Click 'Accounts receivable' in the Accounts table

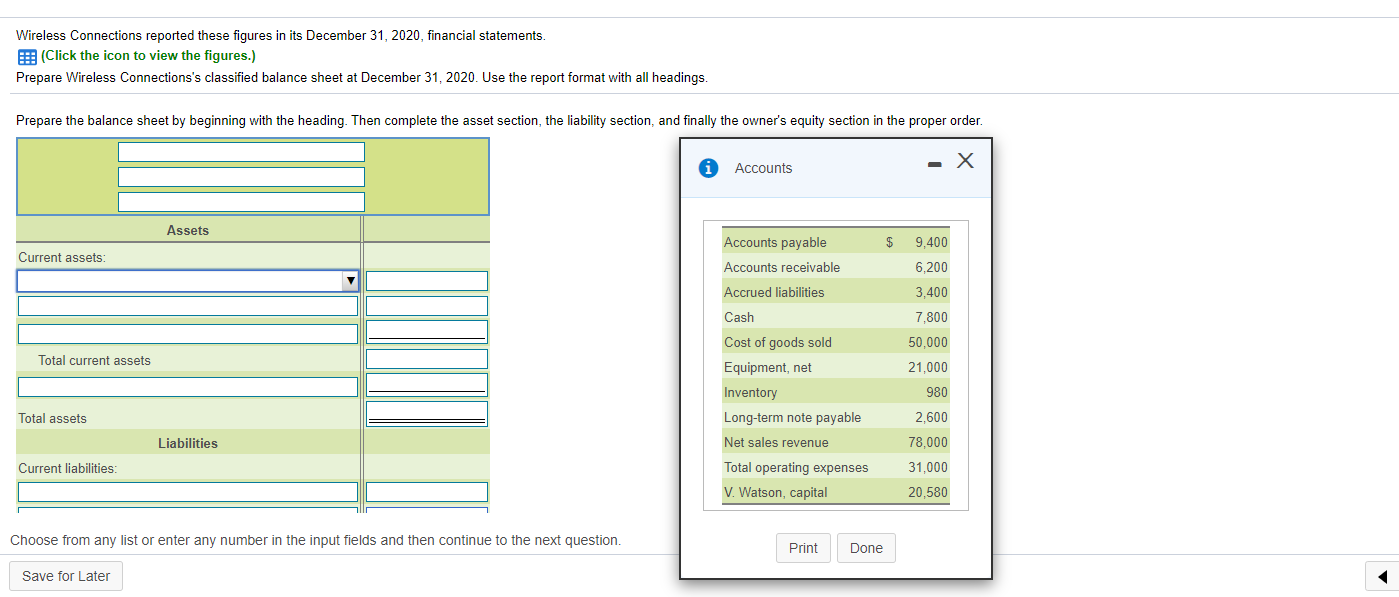[x=782, y=267]
